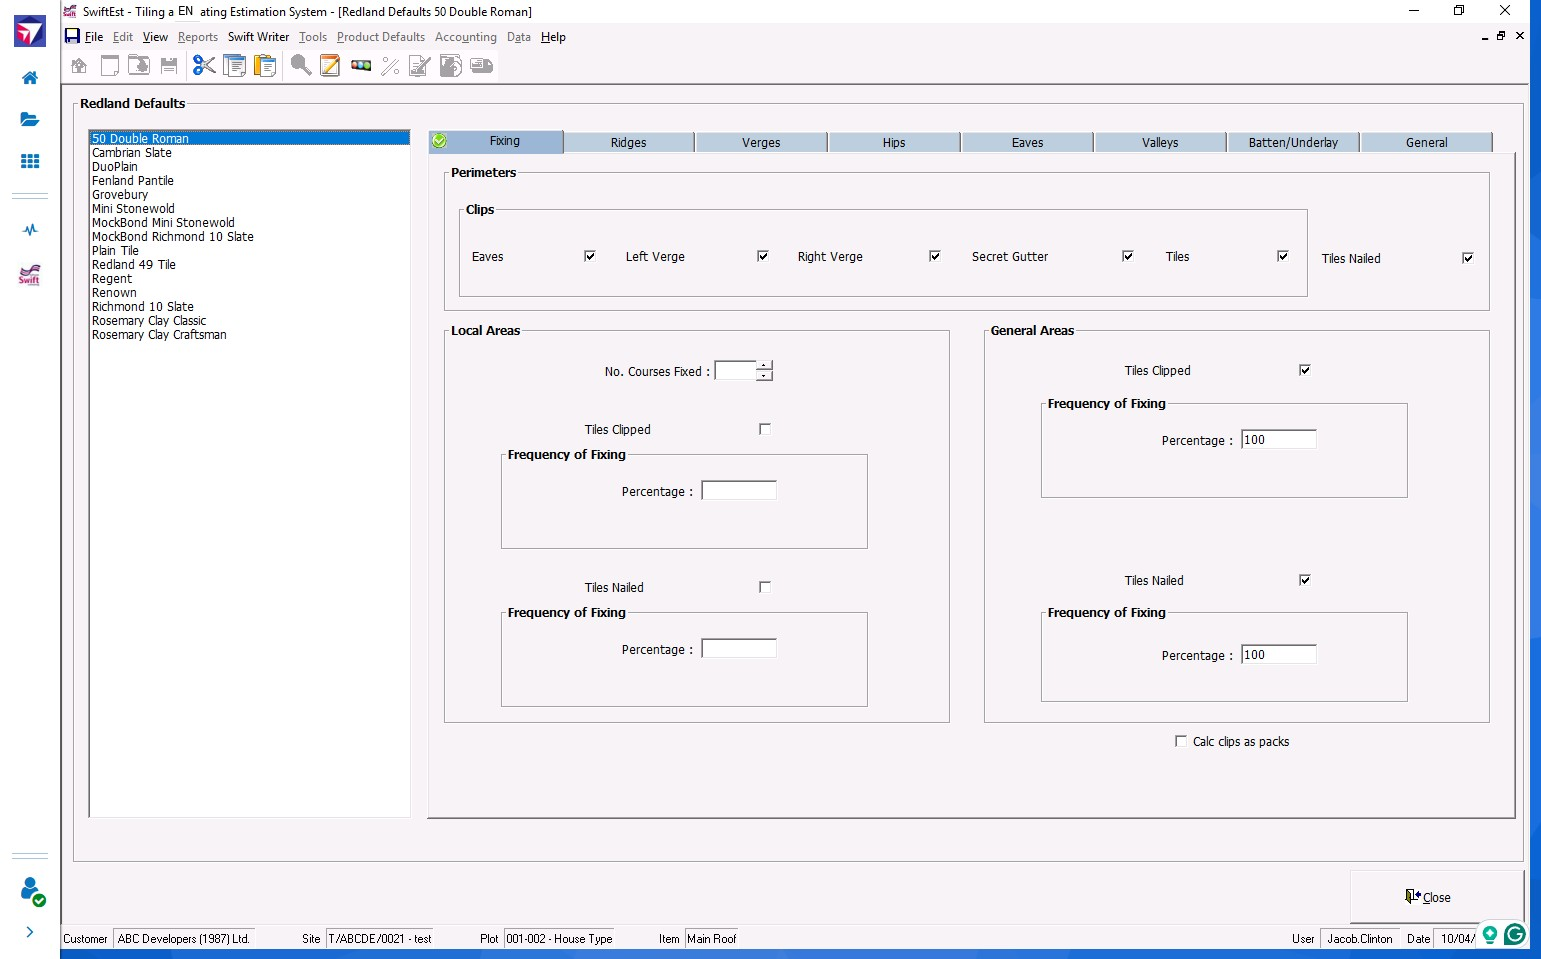Select Rosemary Clay Classic from tile list
This screenshot has height=959, width=1541.
149,321
